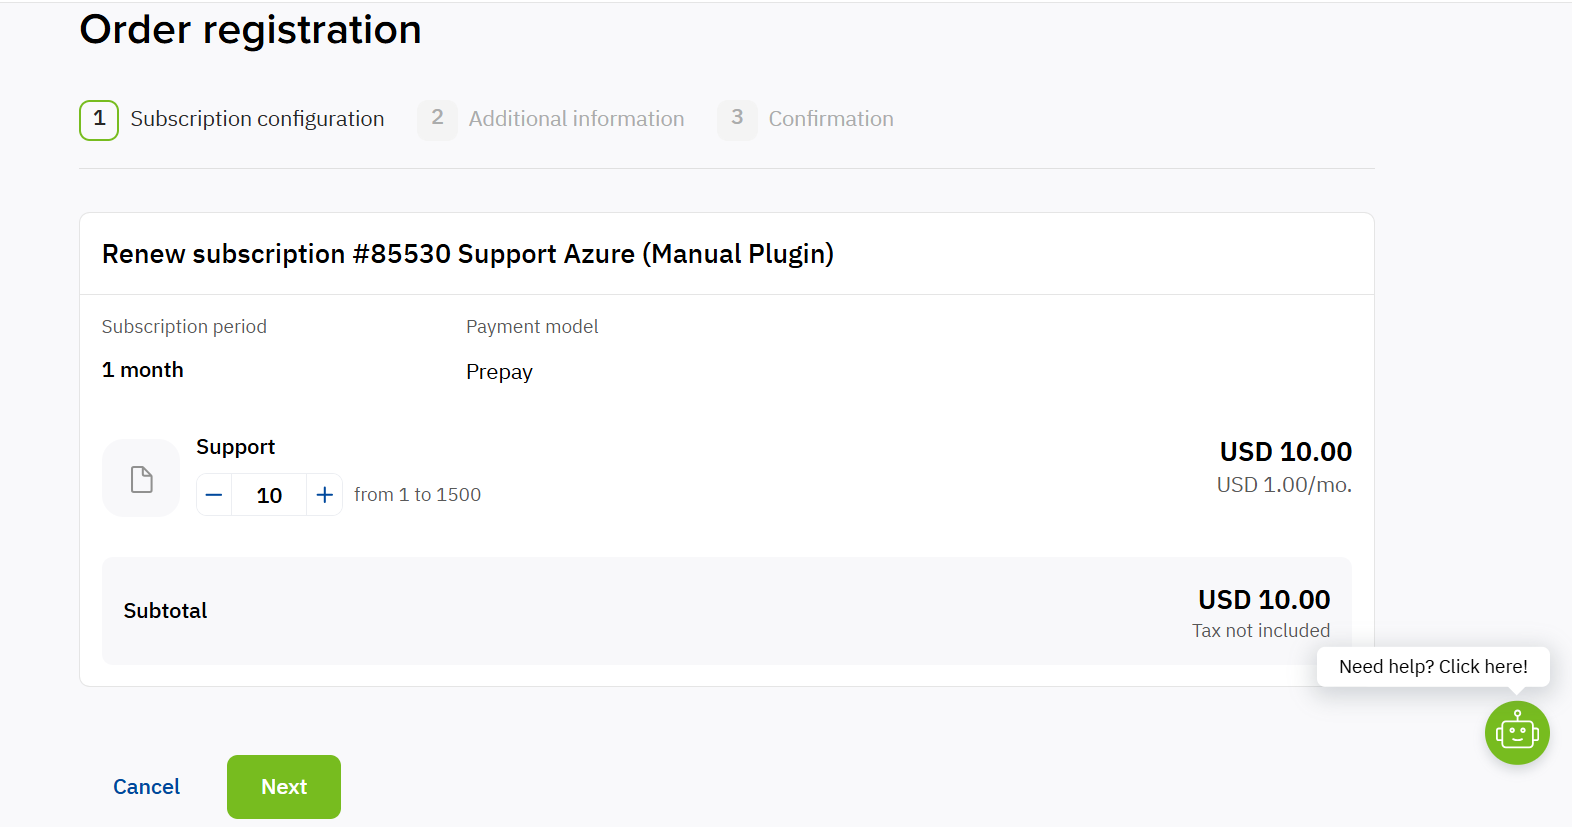Select the step 2 number badge
The image size is (1572, 827).
click(437, 120)
